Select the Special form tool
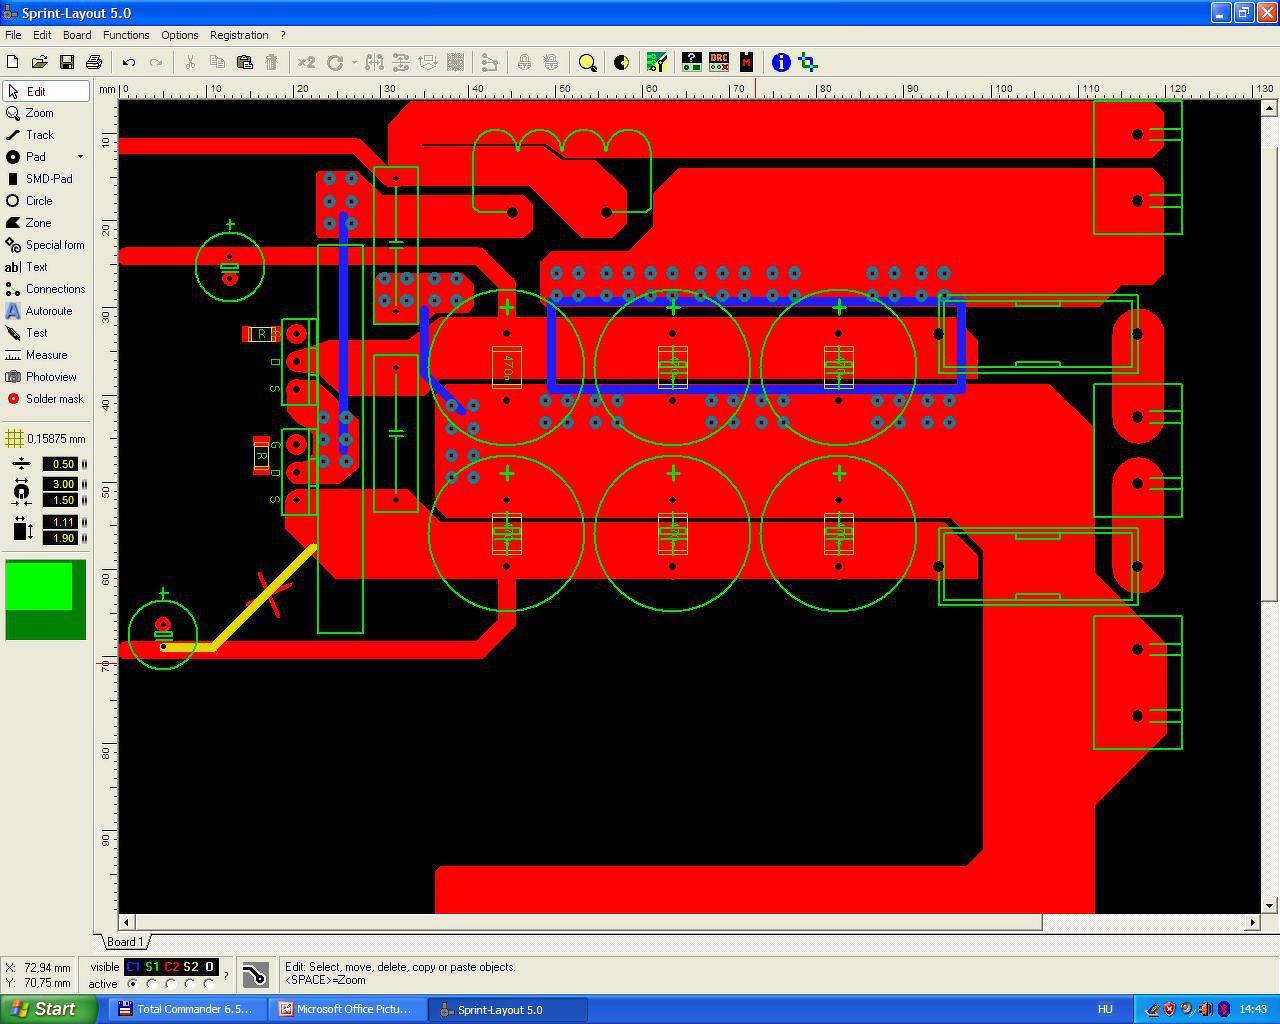Screen dimensions: 1280x1024 46,245
